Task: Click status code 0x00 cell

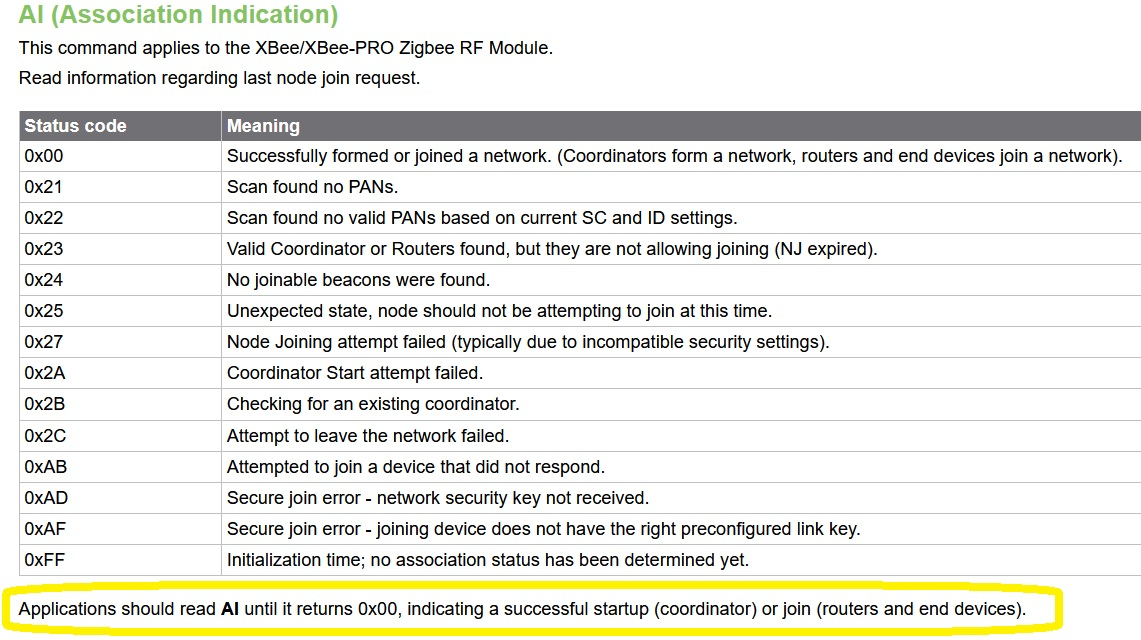Action: point(120,156)
